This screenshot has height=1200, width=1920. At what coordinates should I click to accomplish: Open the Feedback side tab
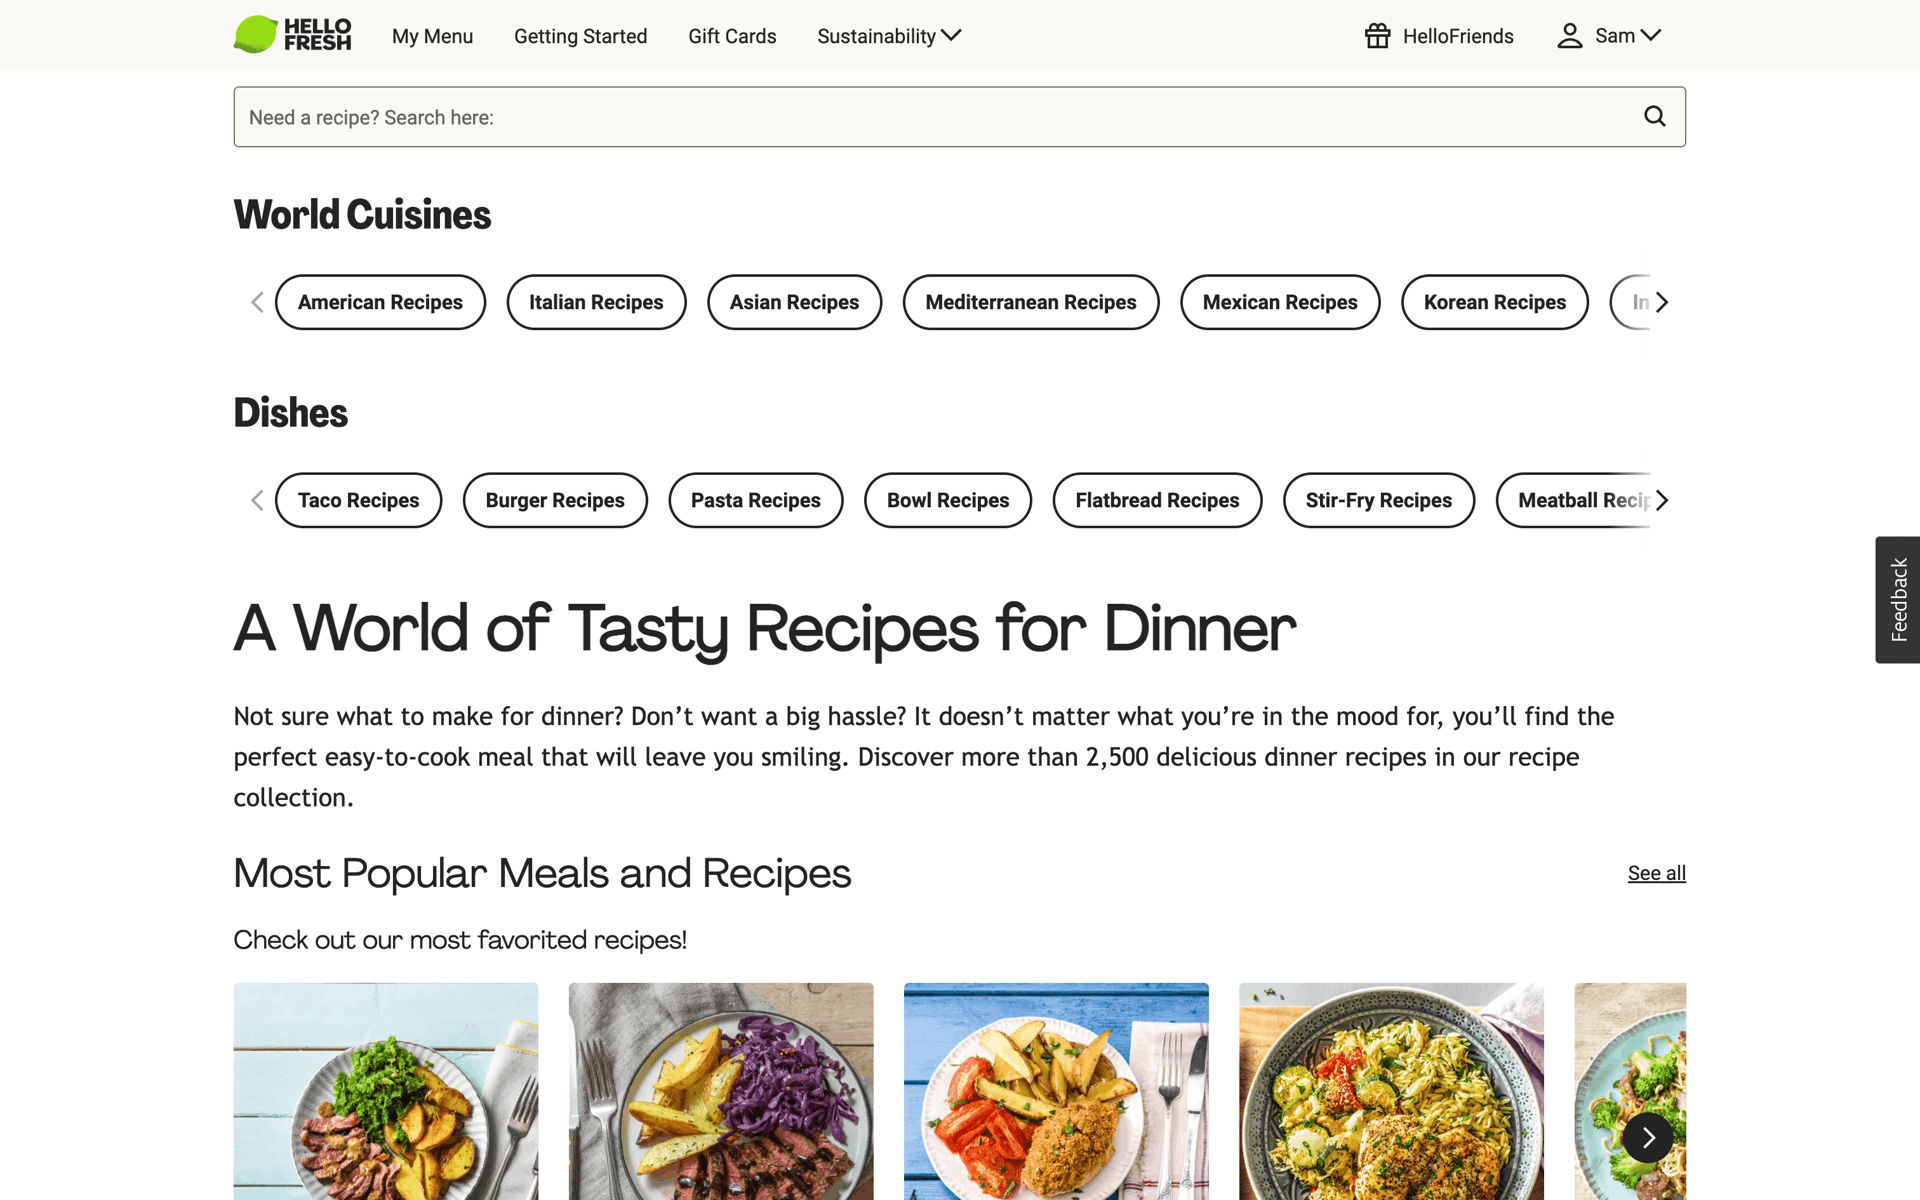click(1897, 599)
